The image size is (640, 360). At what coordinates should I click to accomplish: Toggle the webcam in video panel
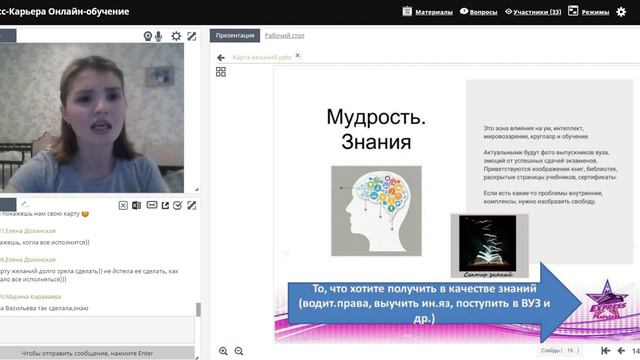point(148,36)
